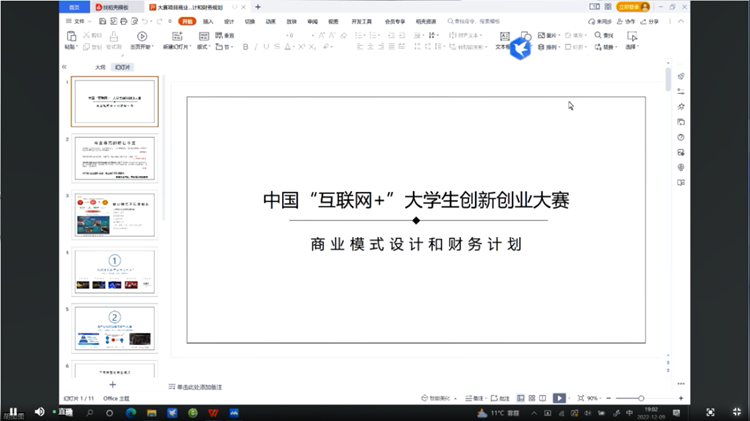Toggle Superscript formatting
The height and width of the screenshot is (421, 750).
302,47
